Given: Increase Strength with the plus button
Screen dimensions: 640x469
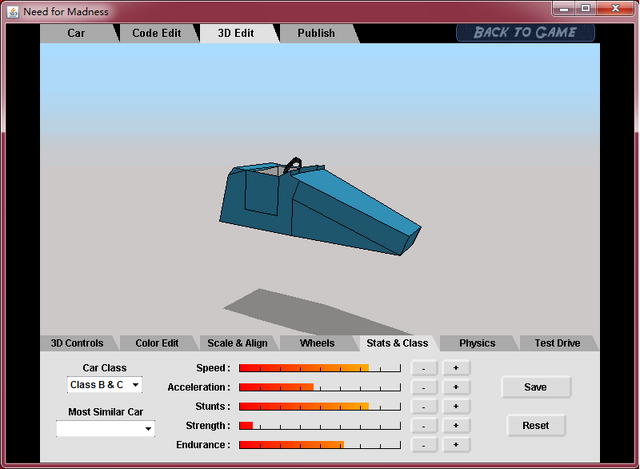Looking at the screenshot, I should pos(456,426).
